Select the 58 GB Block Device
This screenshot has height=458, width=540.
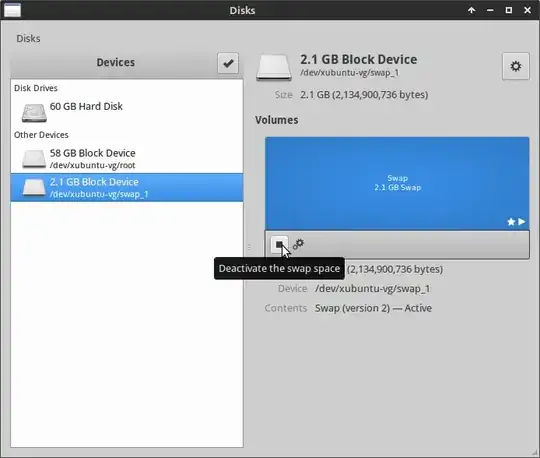pos(127,159)
